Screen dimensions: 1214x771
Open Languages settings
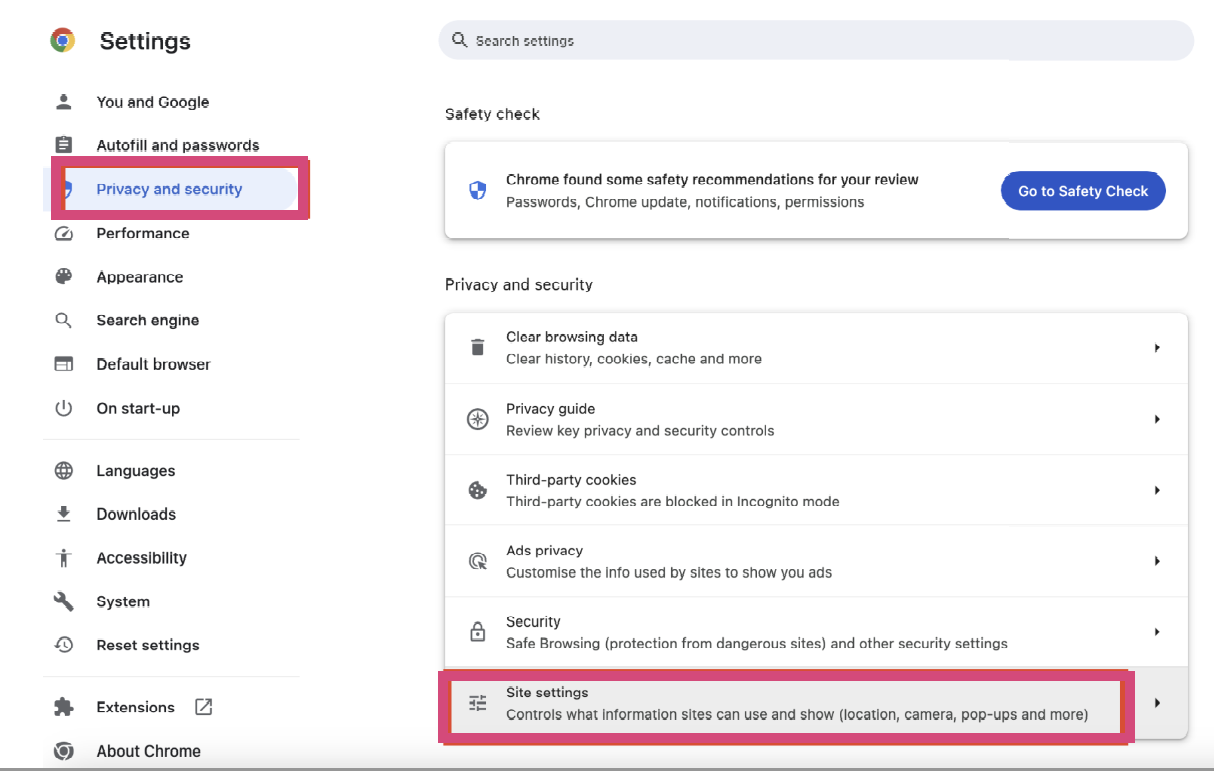tap(136, 471)
